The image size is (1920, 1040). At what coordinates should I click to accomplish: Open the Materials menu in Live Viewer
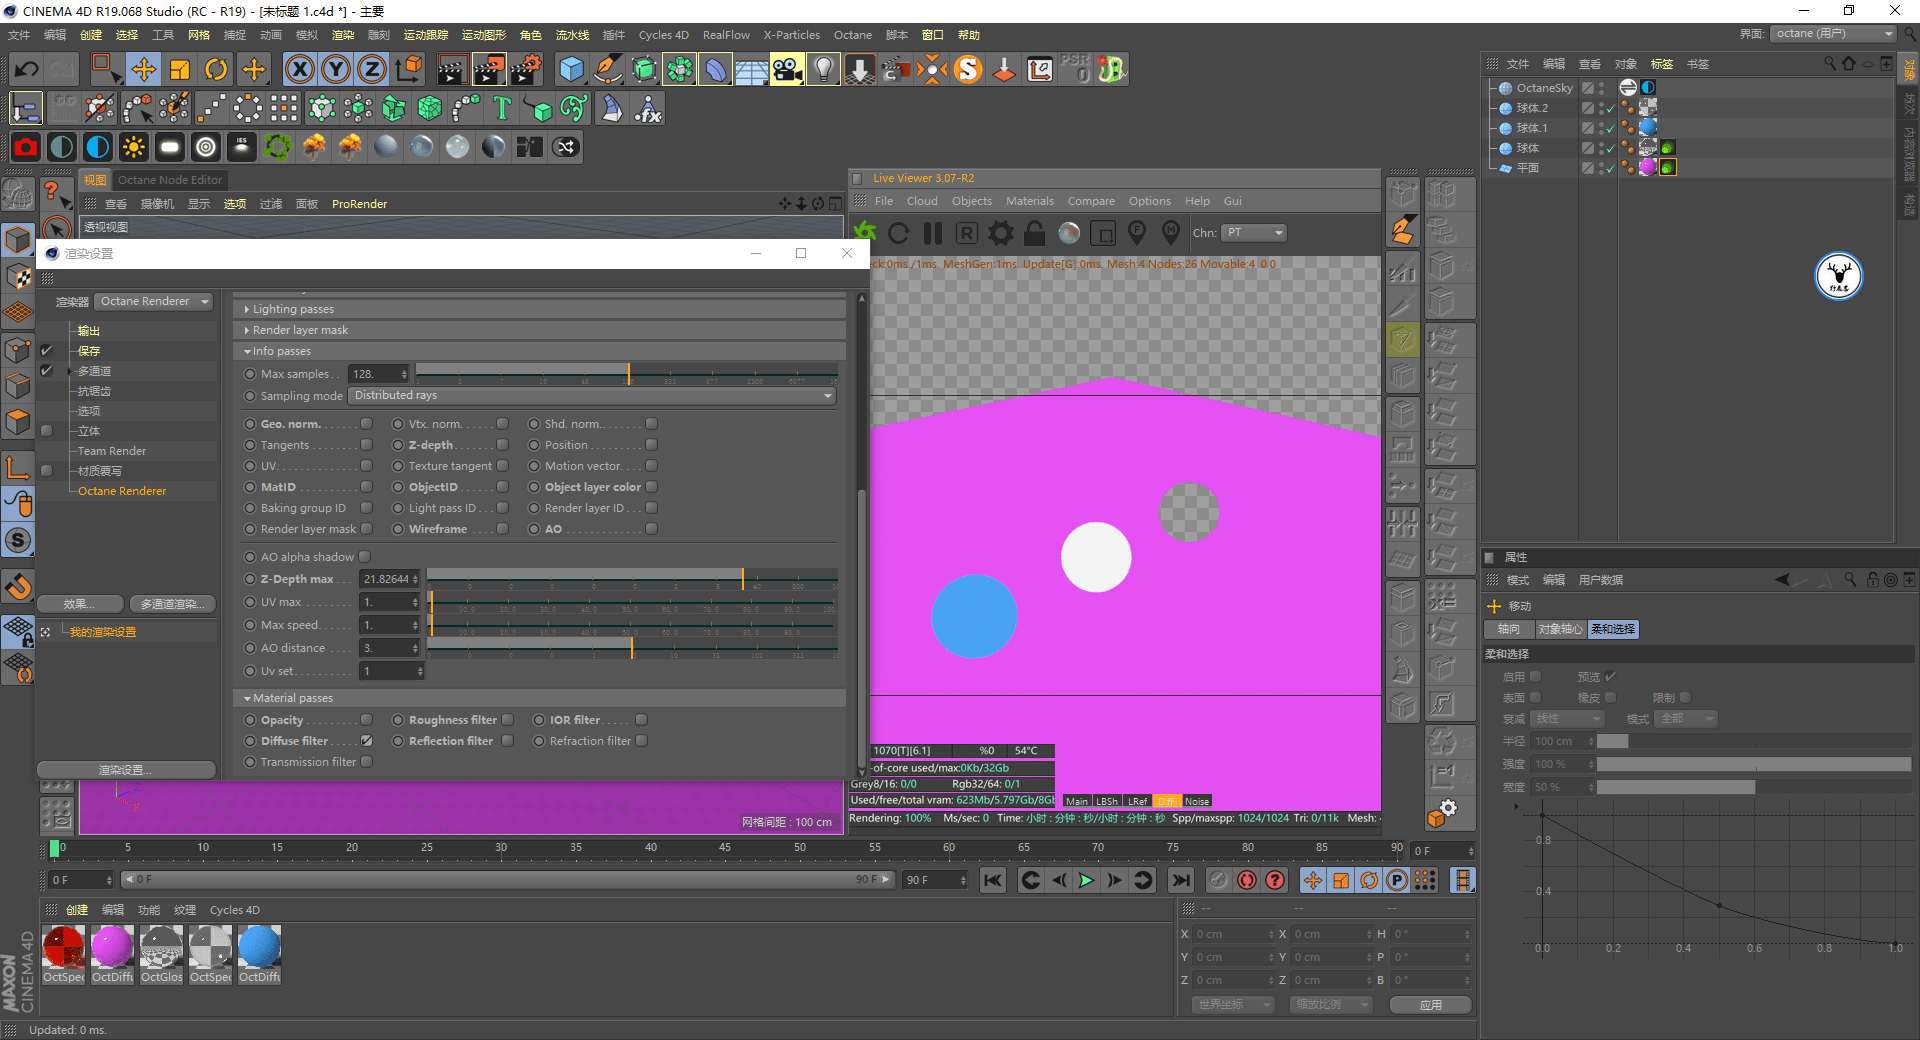tap(1029, 201)
